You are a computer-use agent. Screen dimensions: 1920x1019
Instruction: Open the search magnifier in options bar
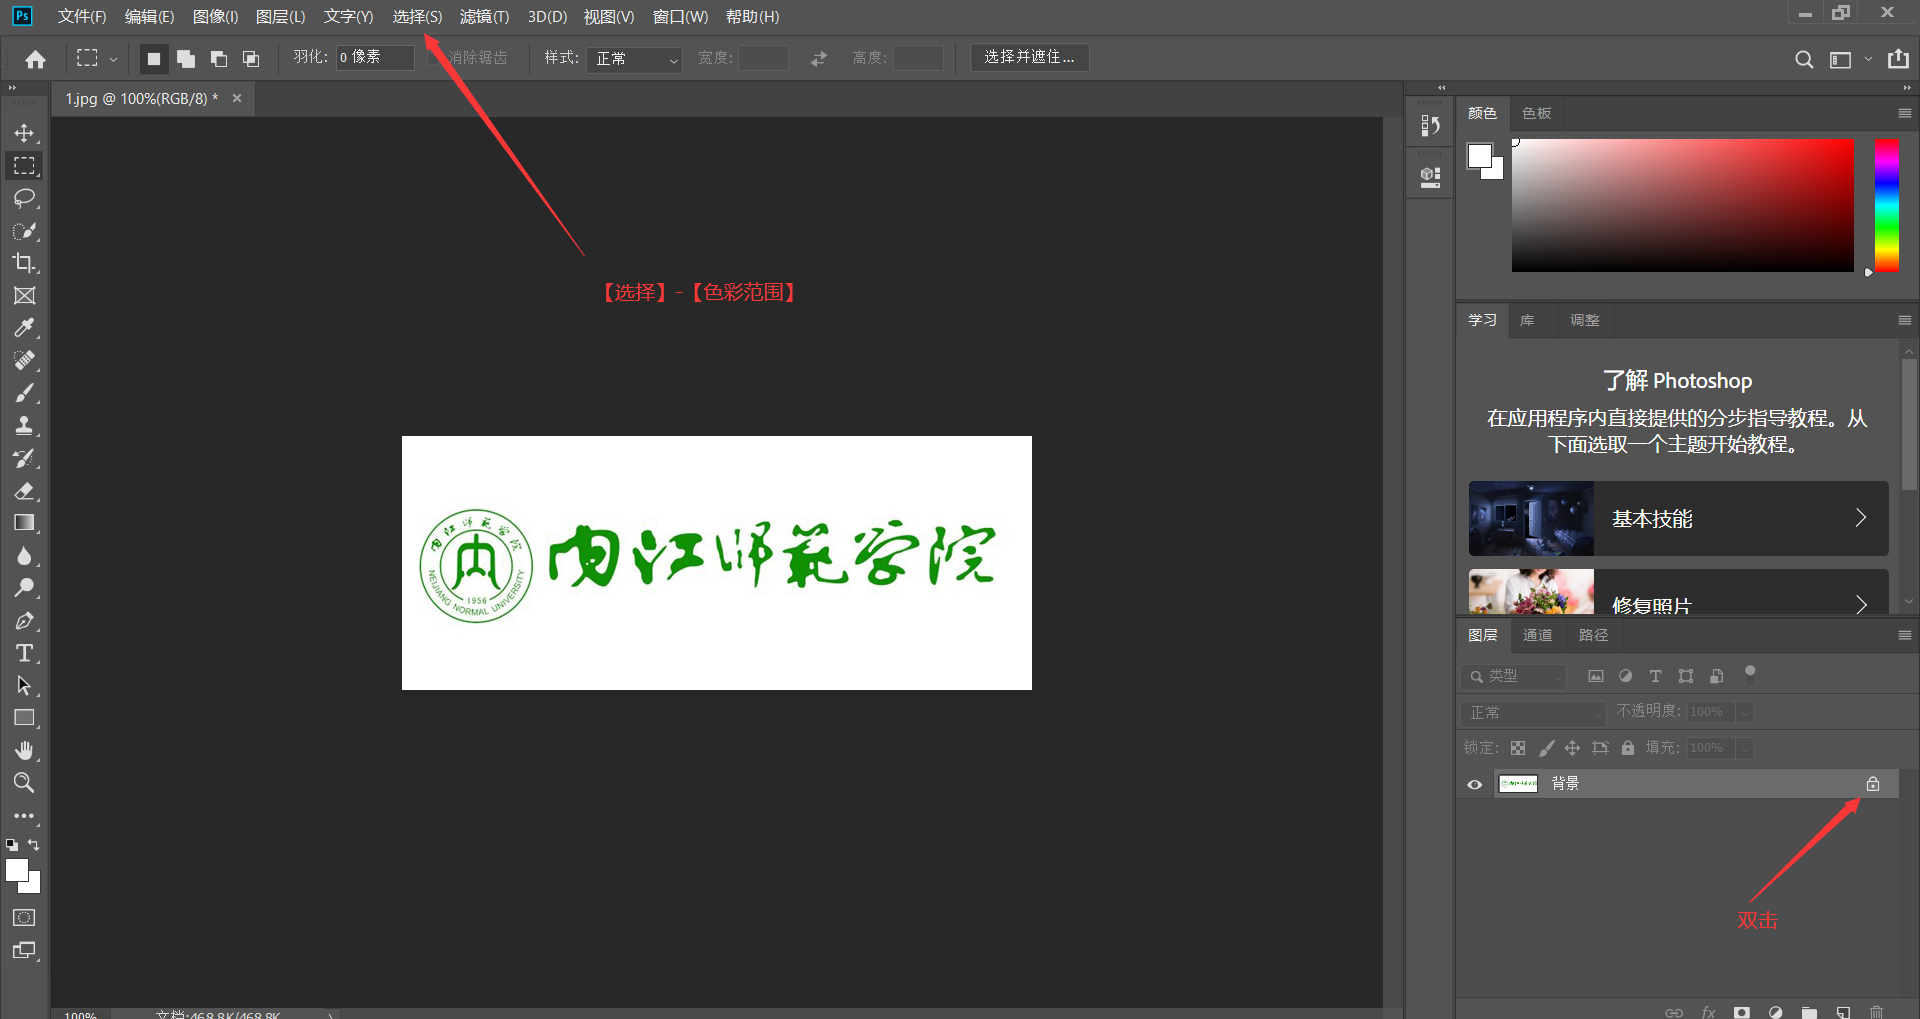click(1803, 59)
